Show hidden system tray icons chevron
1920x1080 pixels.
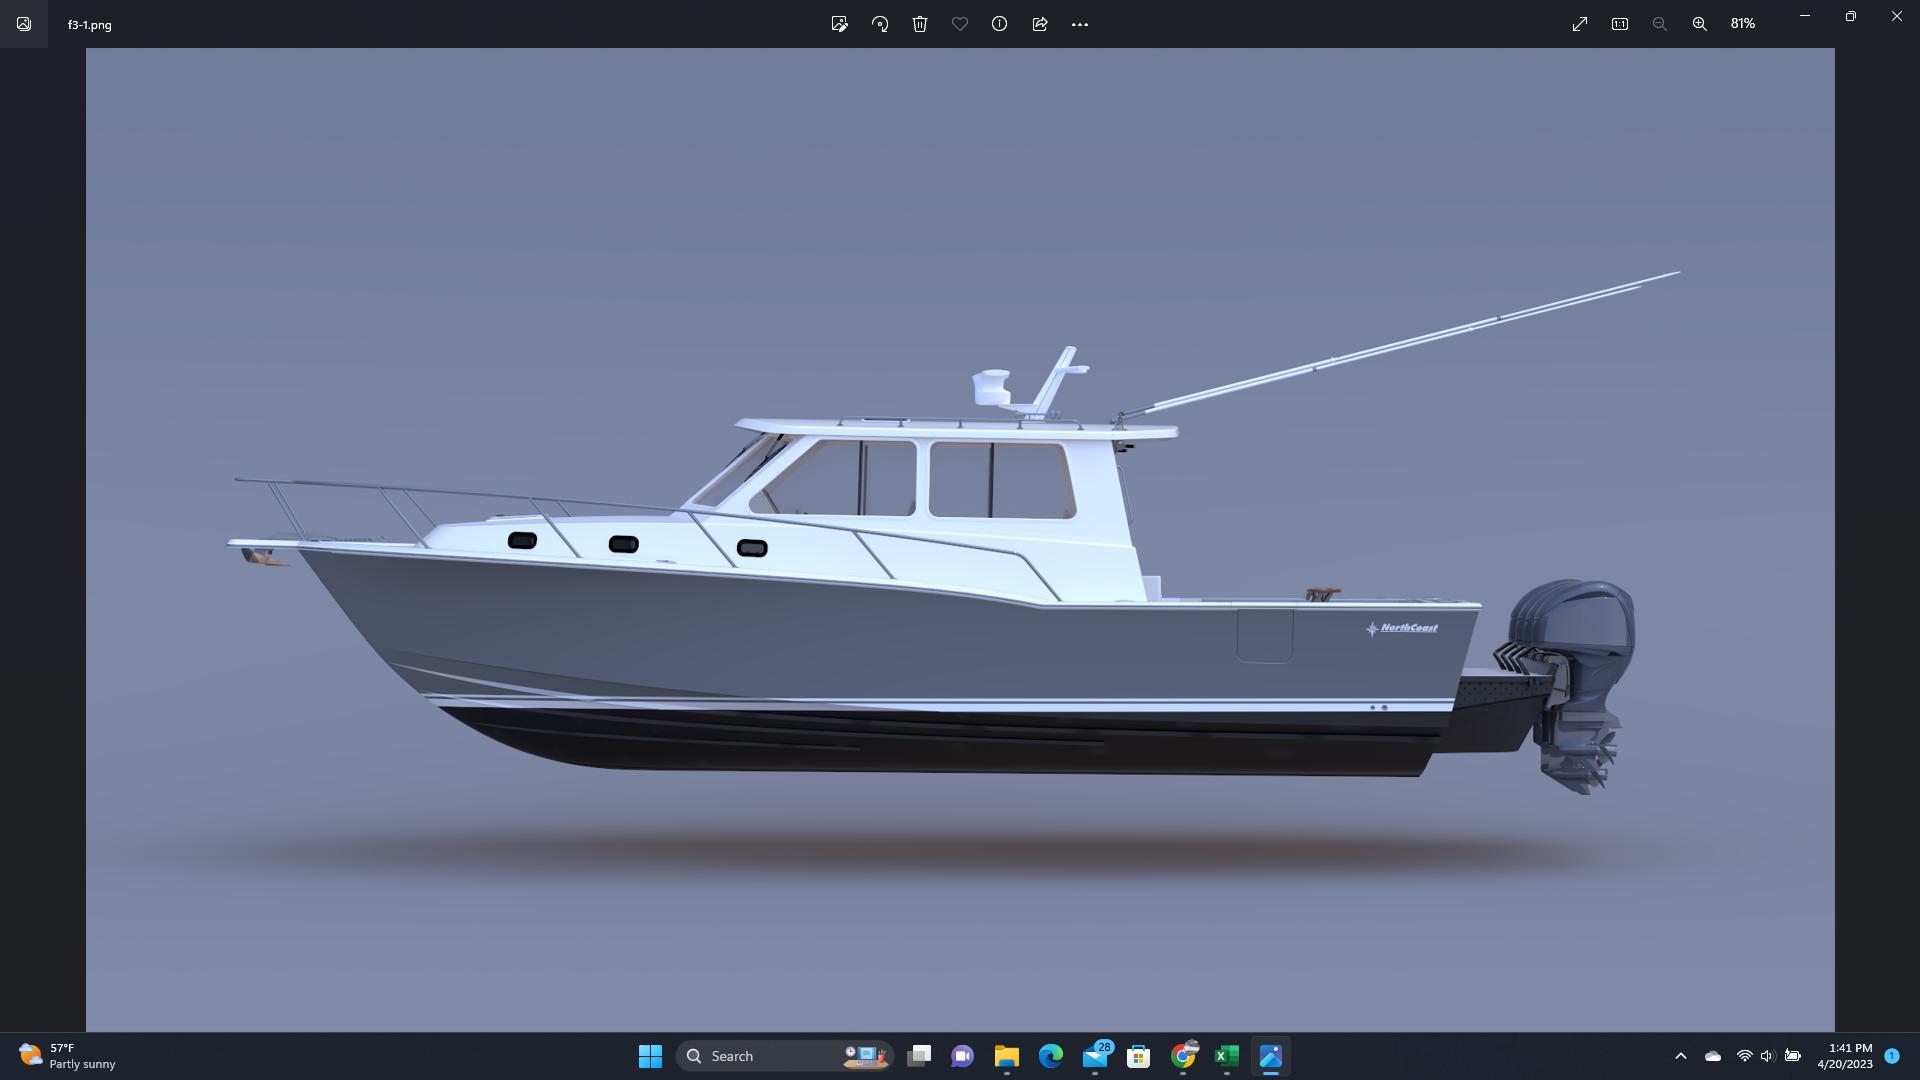(x=1681, y=1056)
